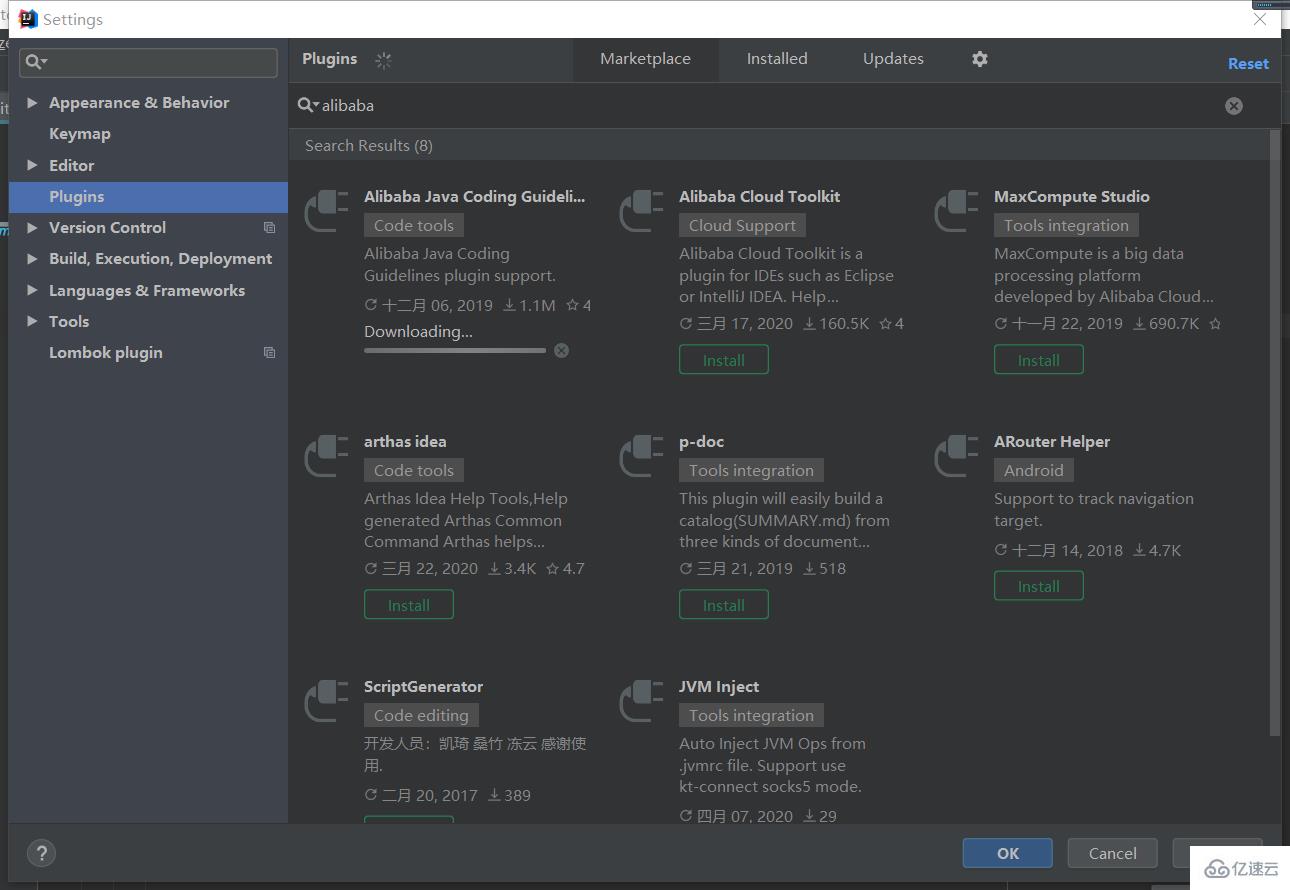The width and height of the screenshot is (1290, 890).
Task: Click the Tools integration tag on JVM Inject
Action: click(751, 716)
